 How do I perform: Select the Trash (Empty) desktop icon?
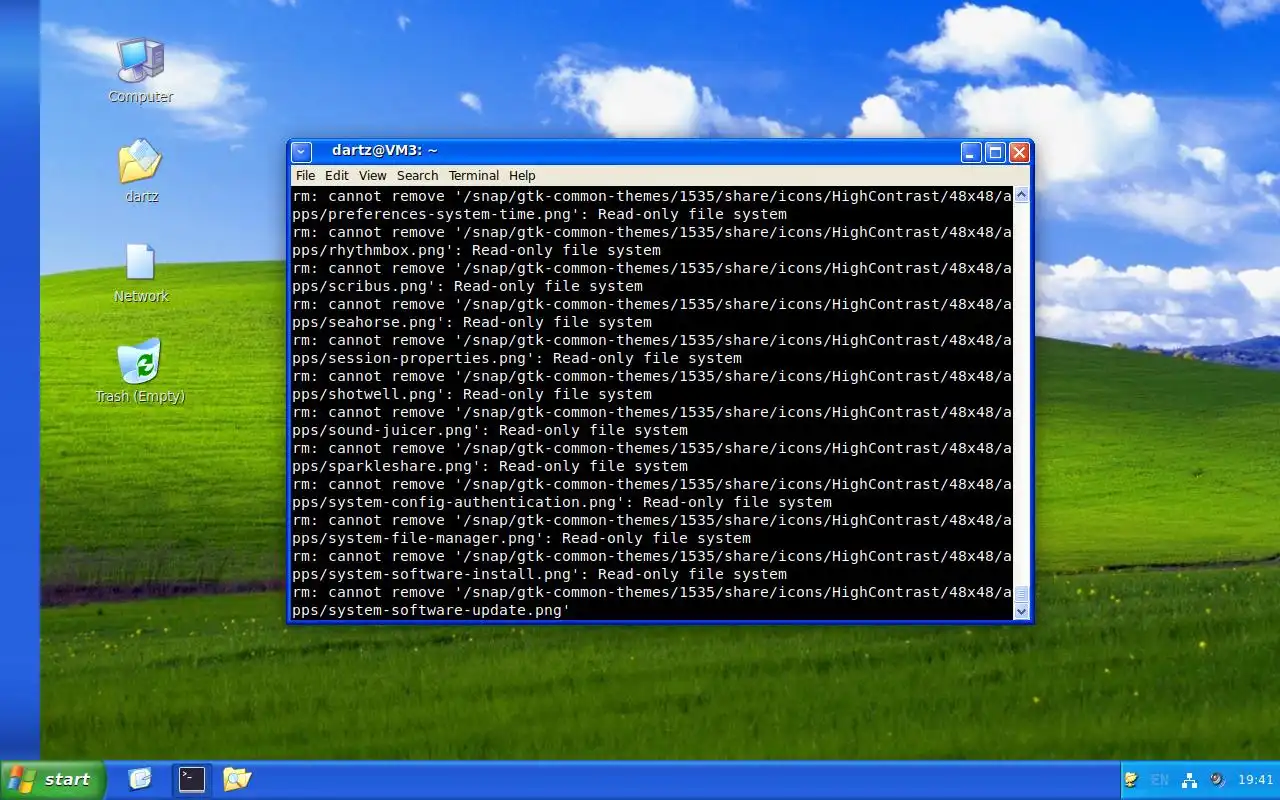coord(140,371)
